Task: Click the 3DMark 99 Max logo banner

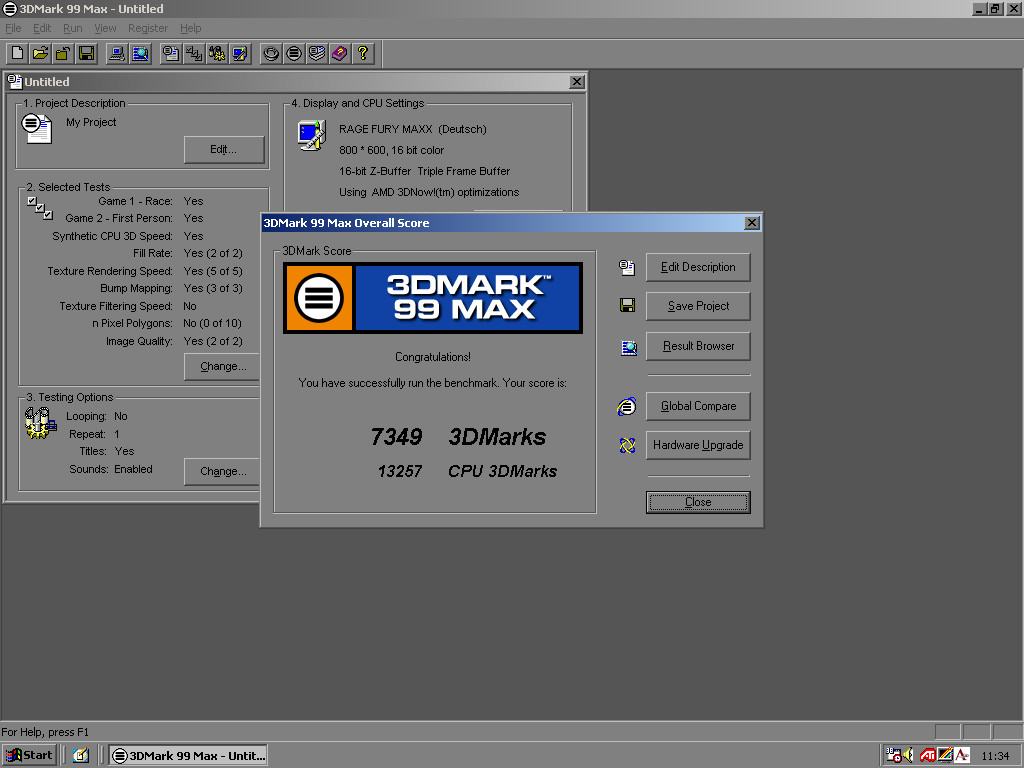Action: pyautogui.click(x=432, y=298)
